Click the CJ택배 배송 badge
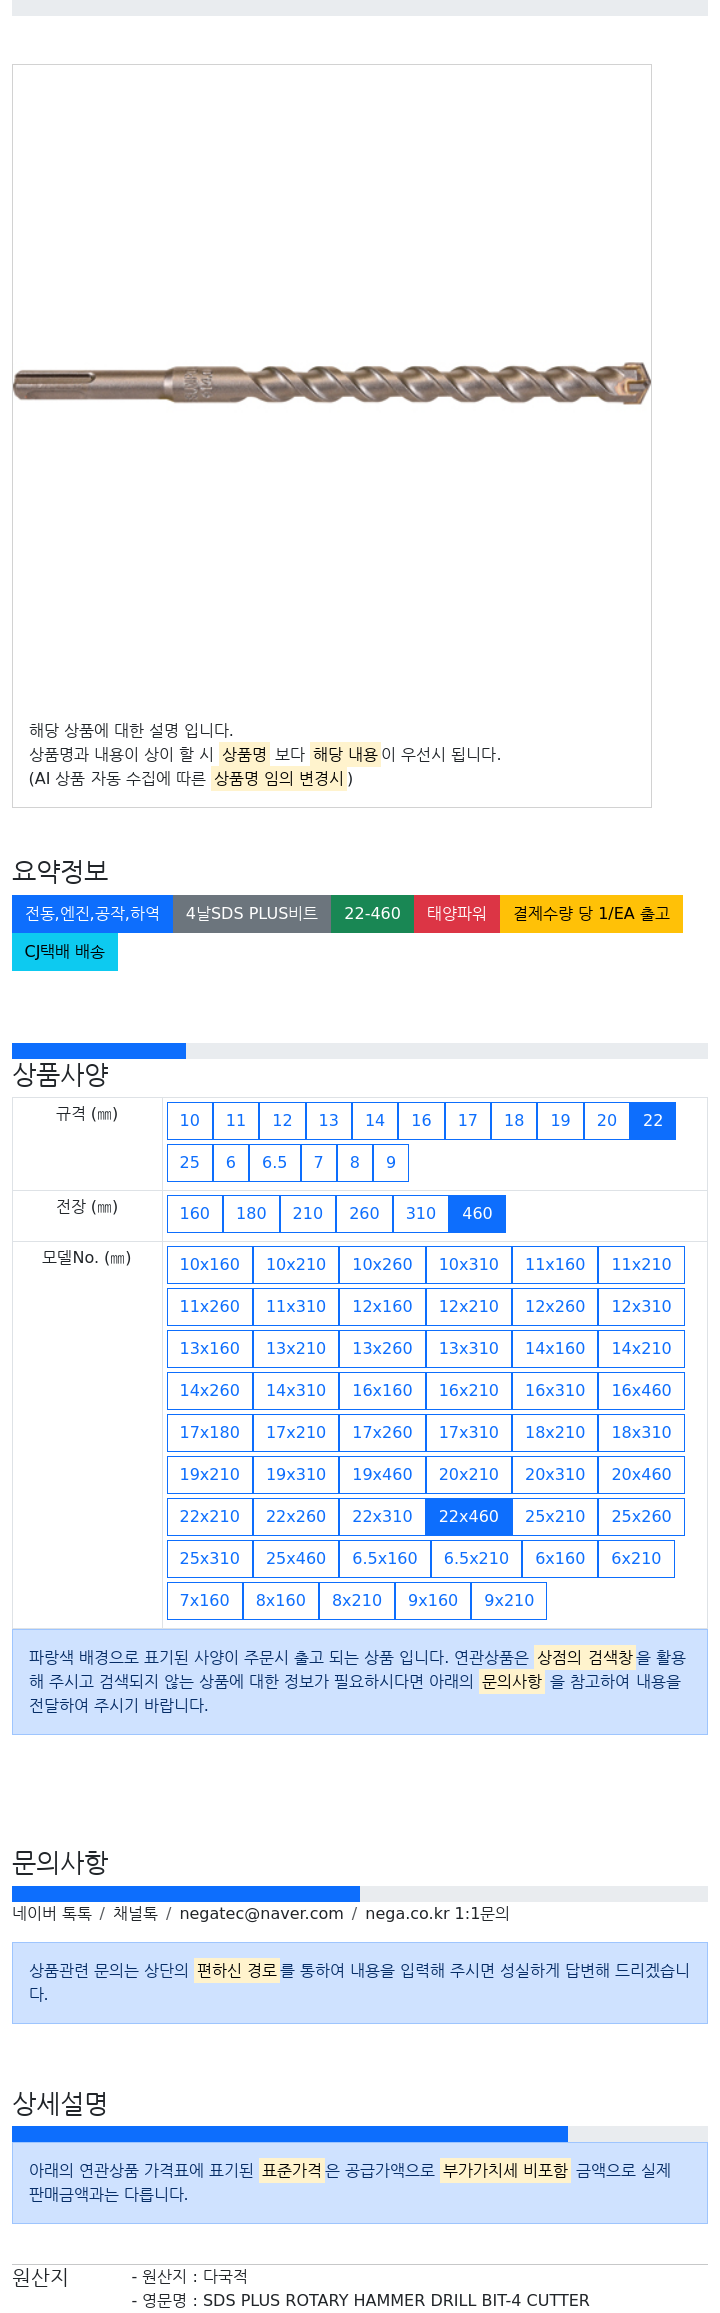 (65, 951)
